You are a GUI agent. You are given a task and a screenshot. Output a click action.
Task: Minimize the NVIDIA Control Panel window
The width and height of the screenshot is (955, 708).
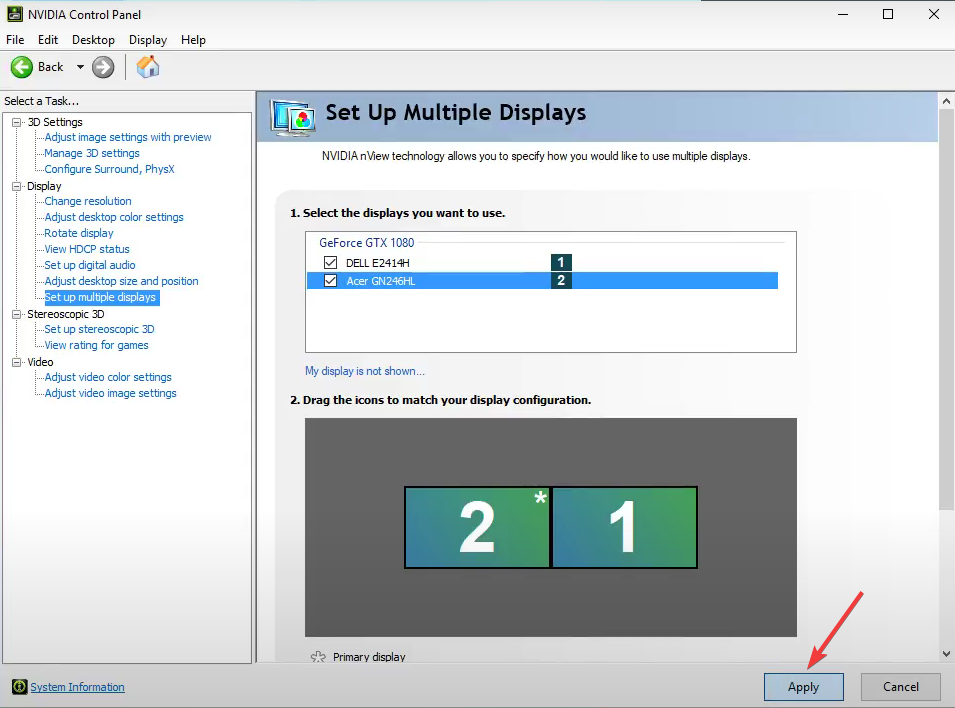tap(843, 14)
